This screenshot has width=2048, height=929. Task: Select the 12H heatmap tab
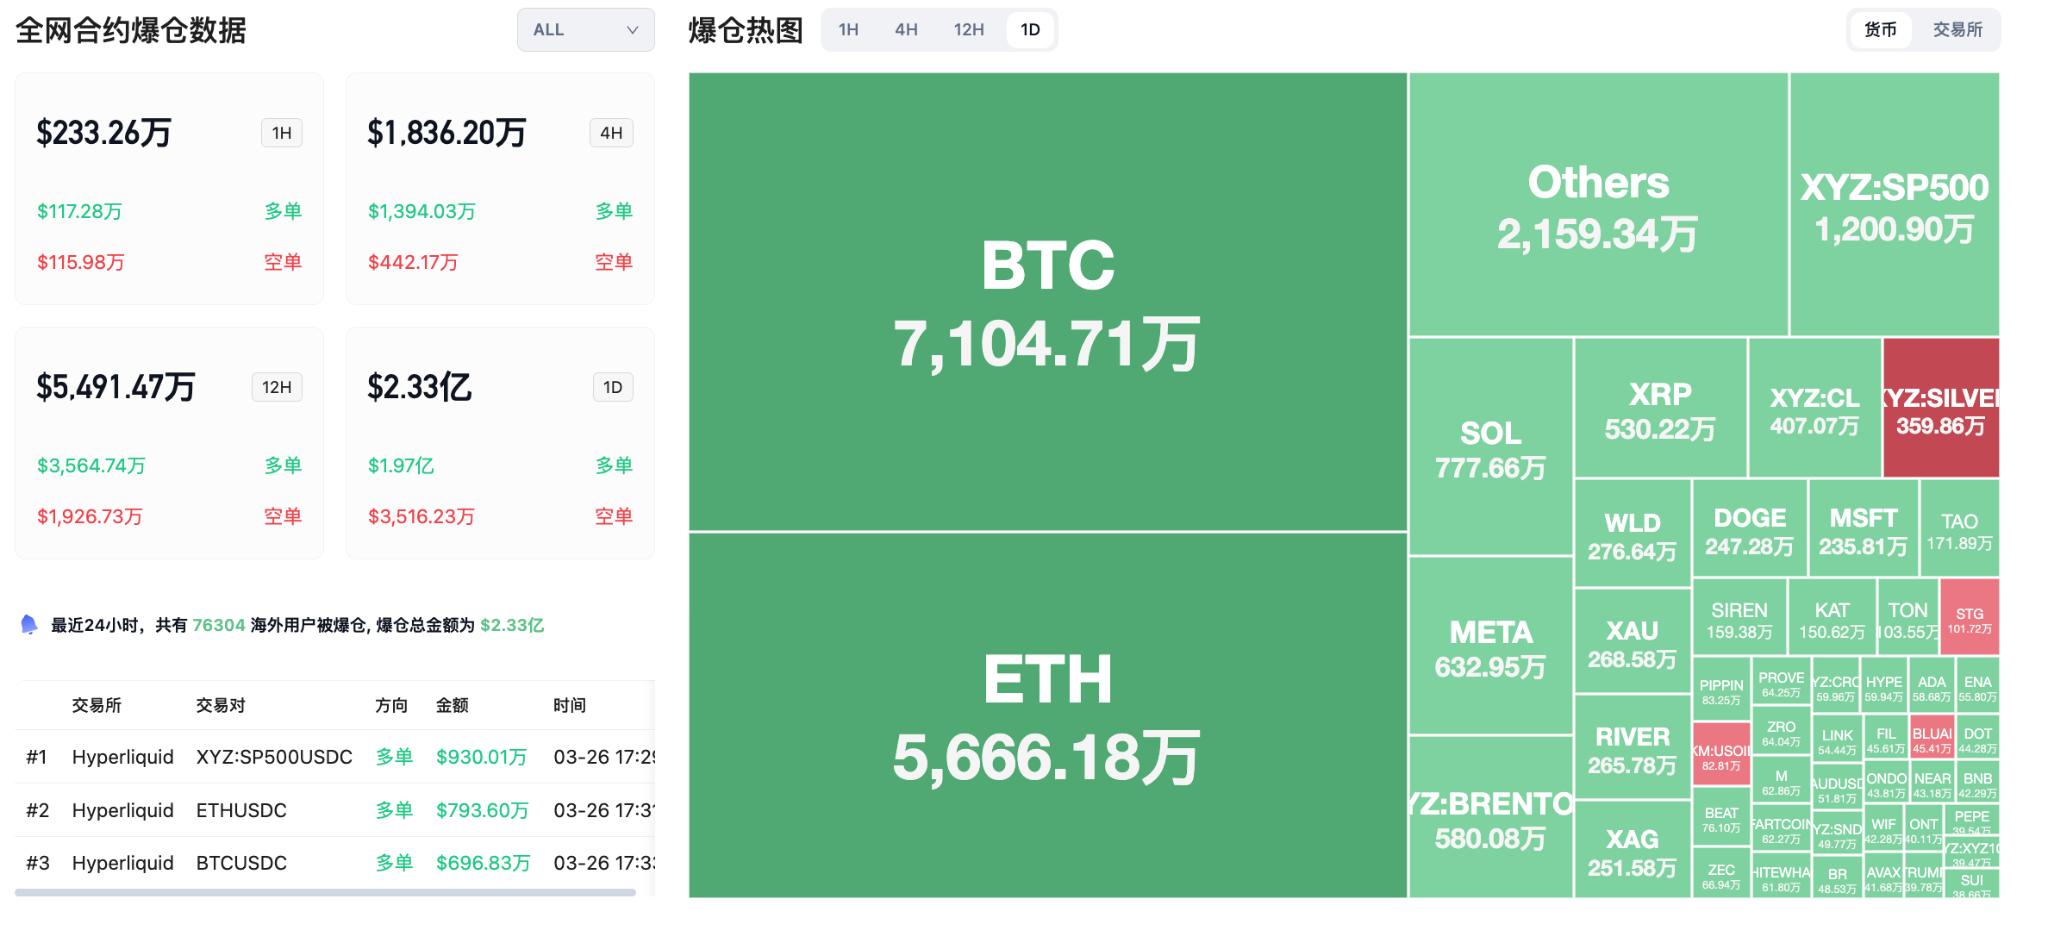pos(968,30)
